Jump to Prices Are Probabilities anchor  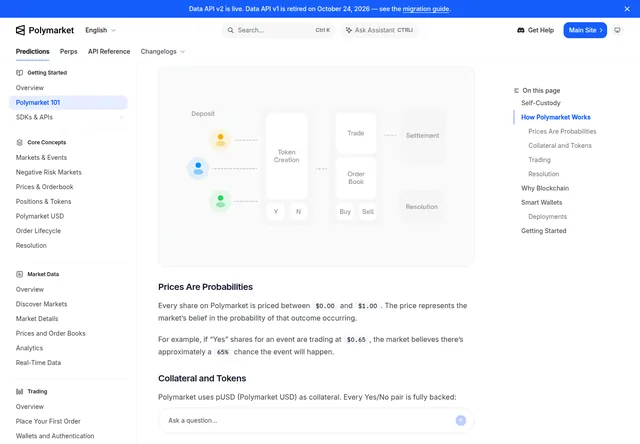pyautogui.click(x=562, y=131)
